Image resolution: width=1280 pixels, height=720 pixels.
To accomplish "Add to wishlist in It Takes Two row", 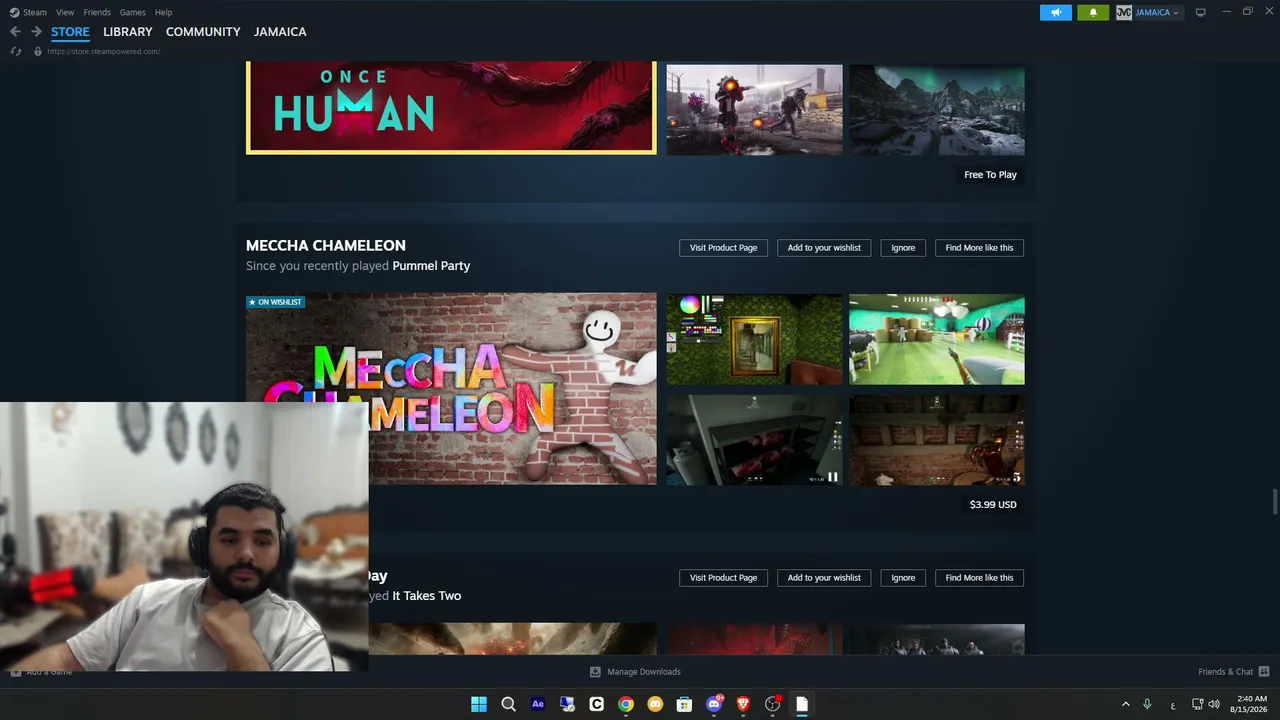I will coord(824,578).
